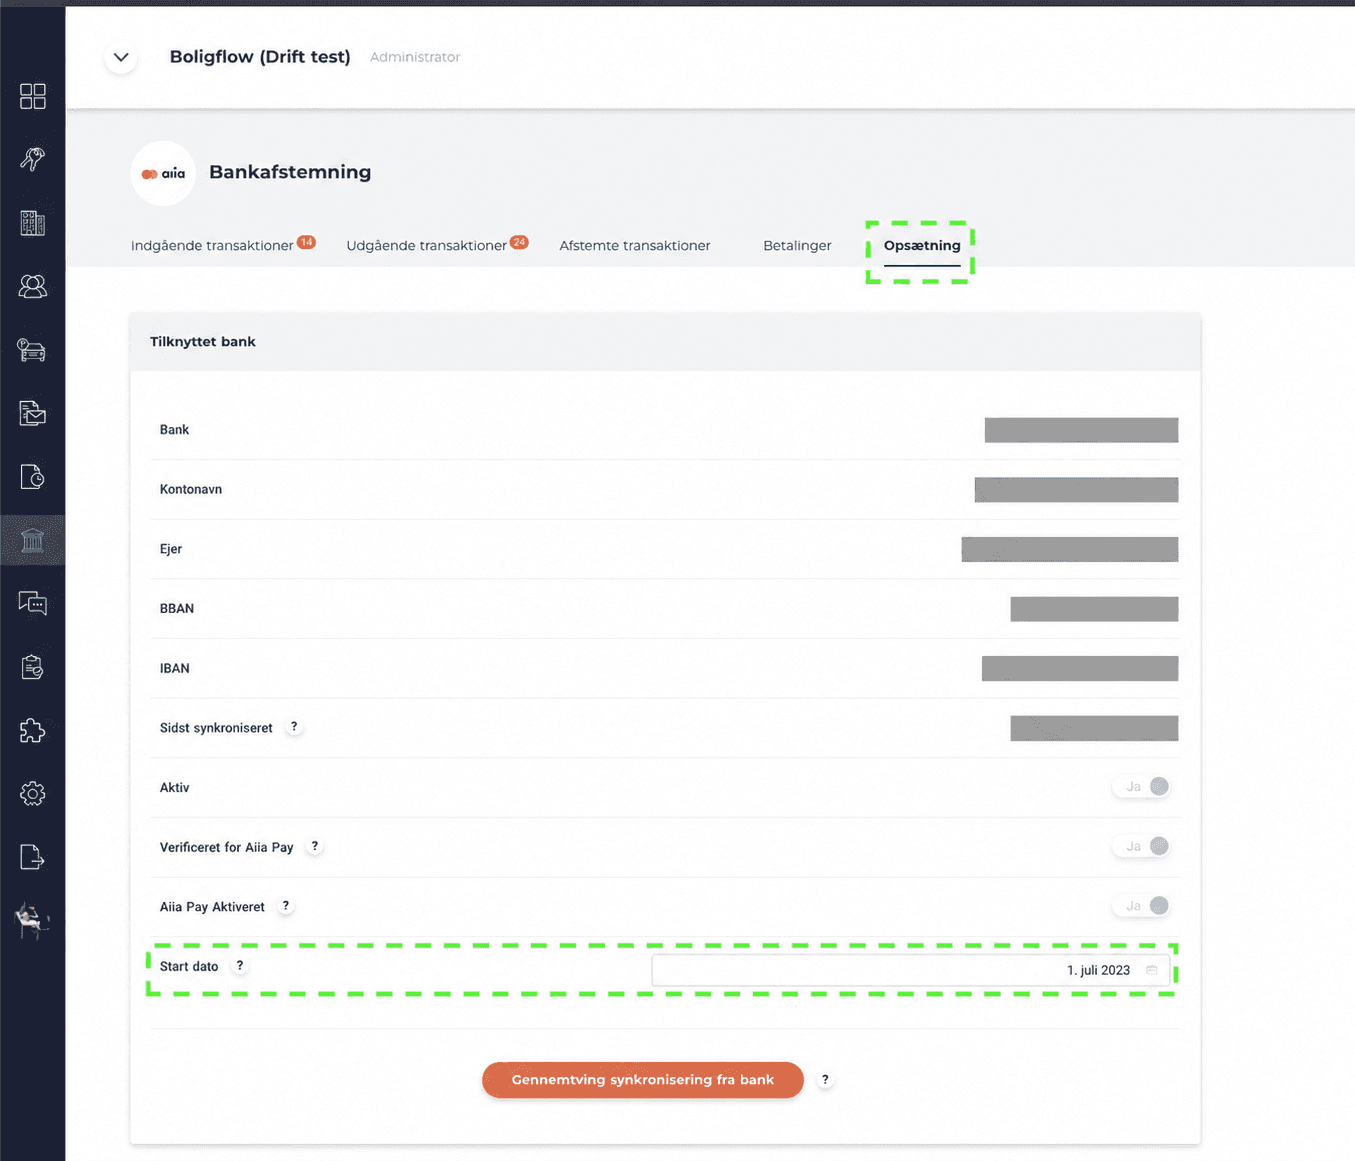Image resolution: width=1355 pixels, height=1161 pixels.
Task: Click the BBAN row label
Action: click(177, 608)
